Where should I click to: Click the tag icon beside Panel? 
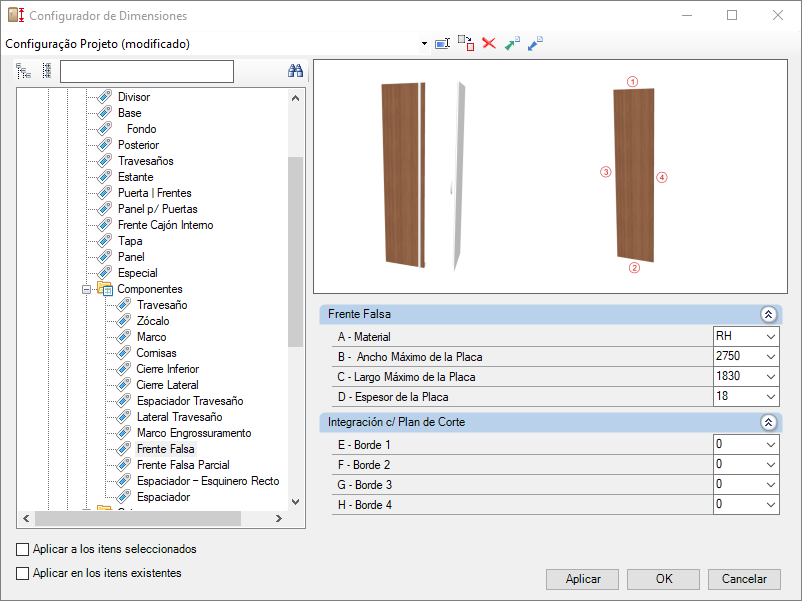(x=104, y=256)
